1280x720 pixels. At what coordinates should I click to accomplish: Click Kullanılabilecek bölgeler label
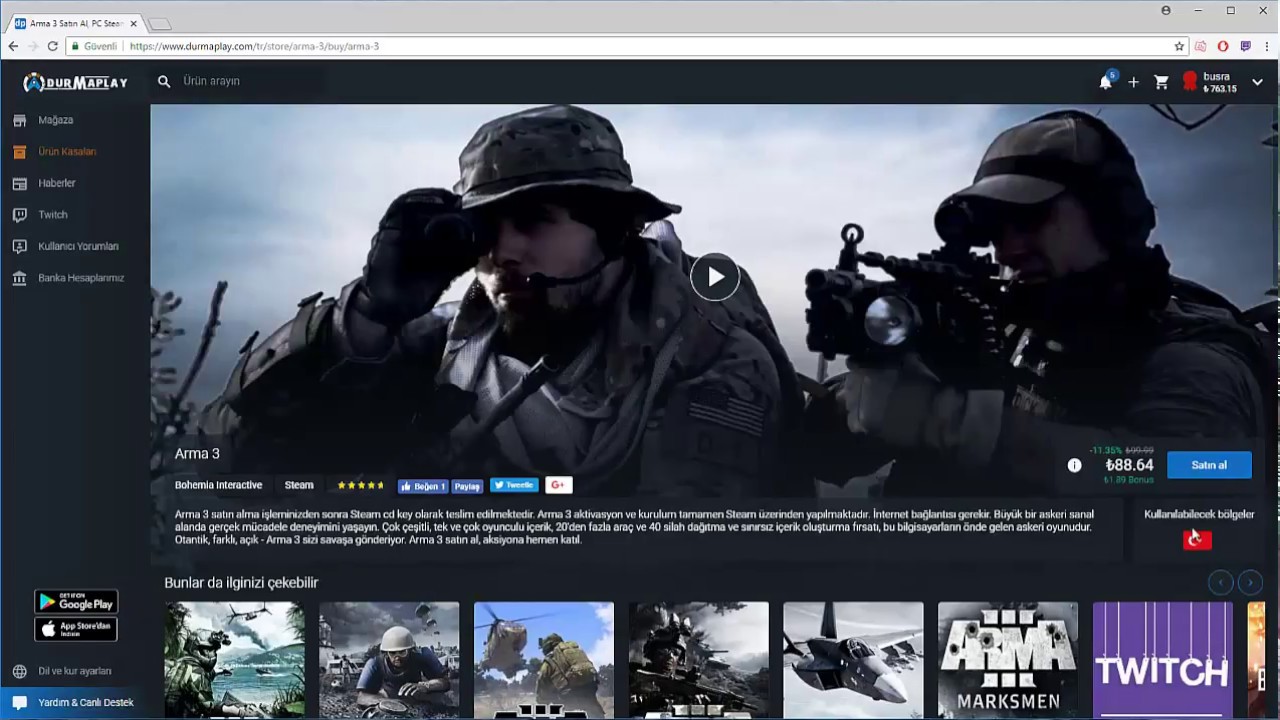coord(1199,514)
